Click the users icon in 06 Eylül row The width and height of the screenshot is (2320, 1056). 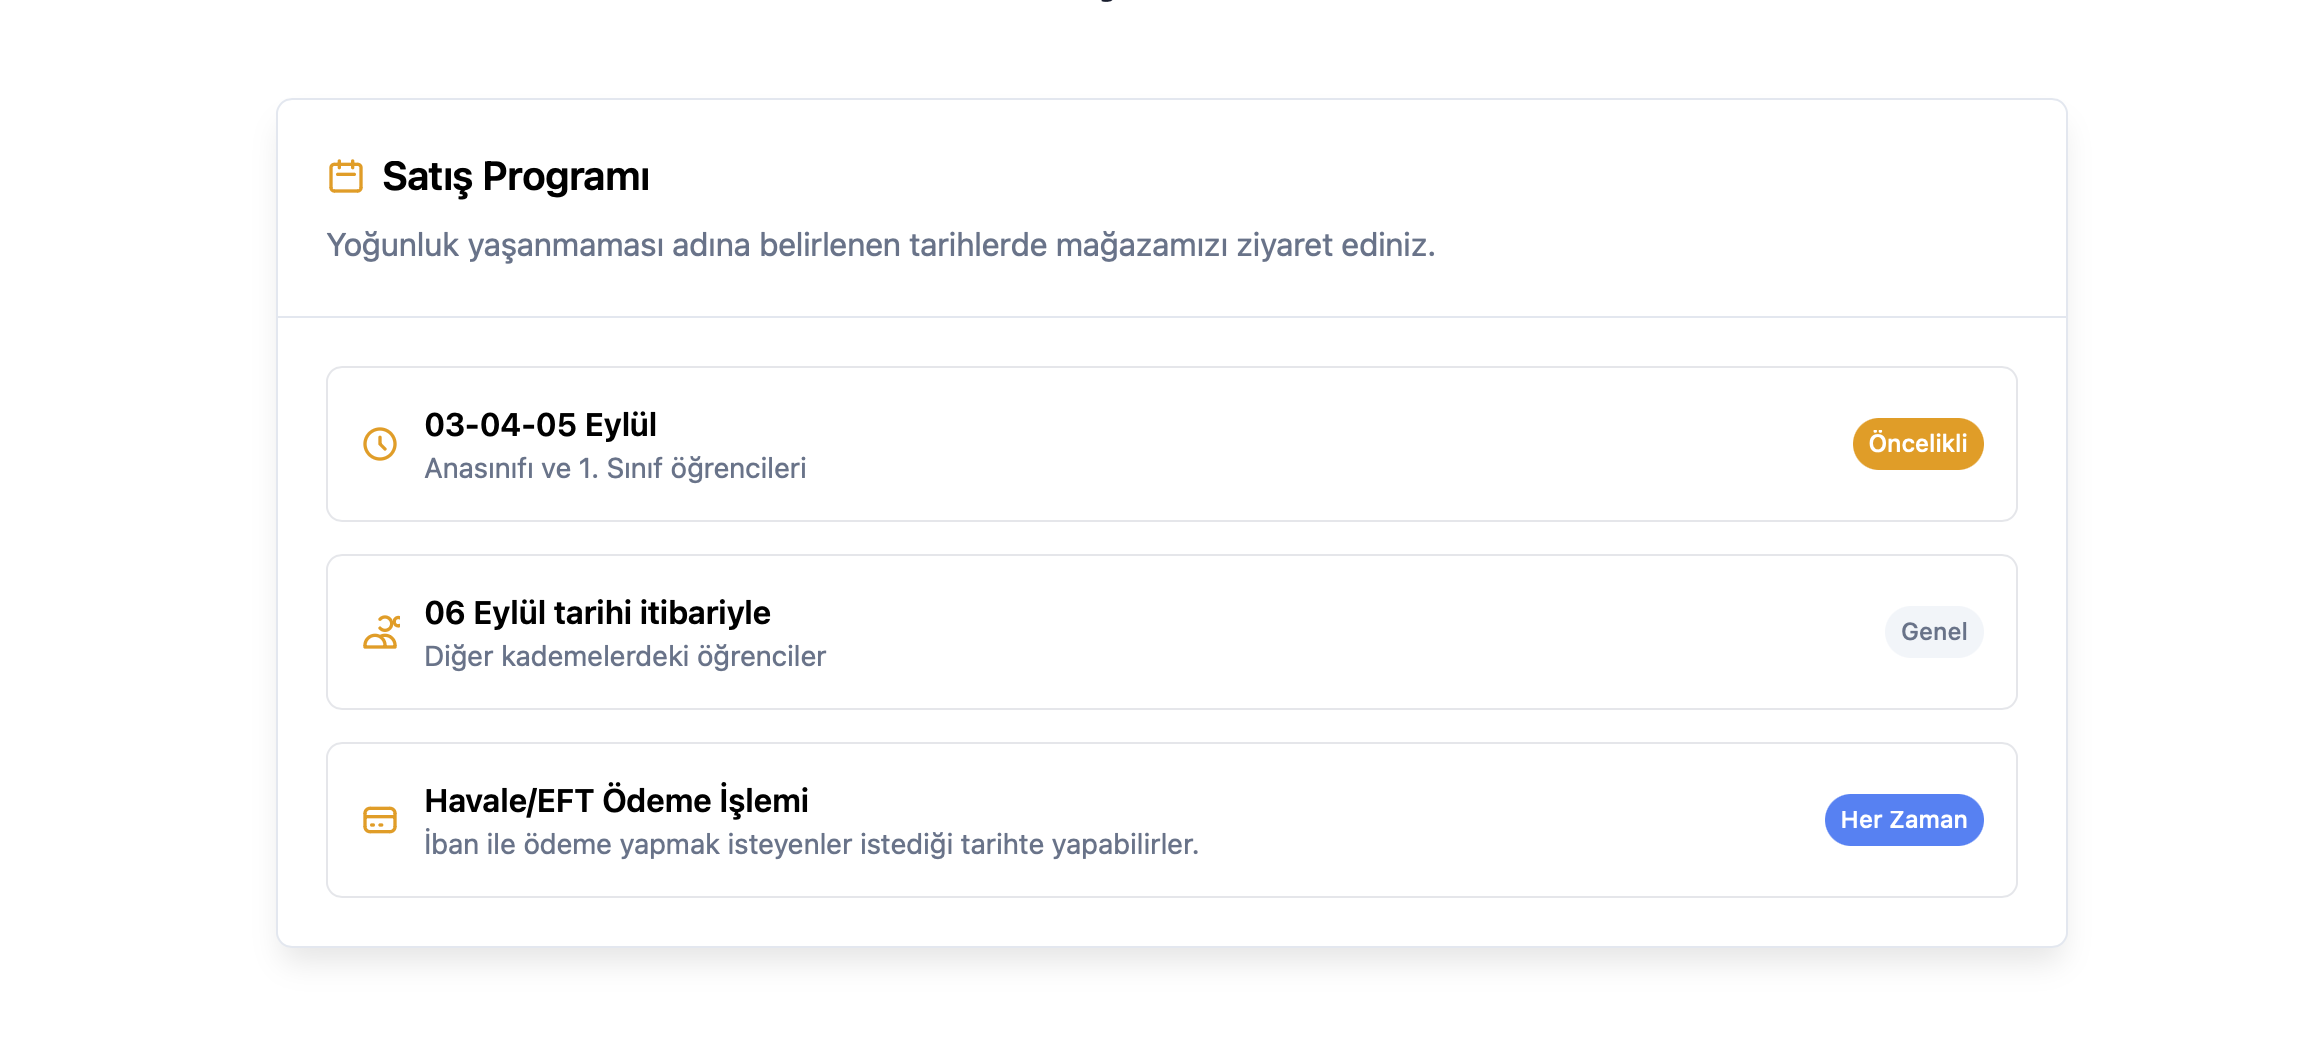381,632
